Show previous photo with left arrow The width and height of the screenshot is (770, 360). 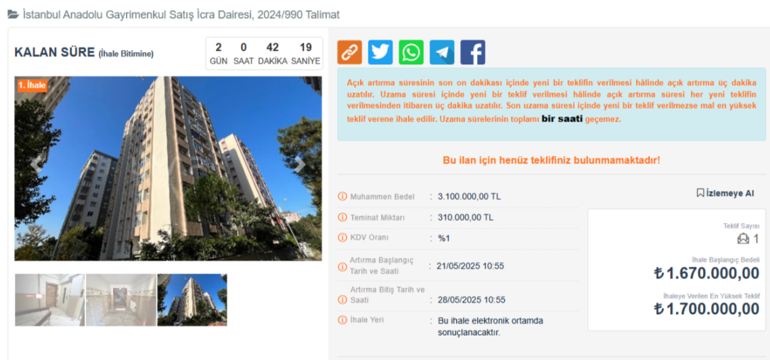pos(36,165)
